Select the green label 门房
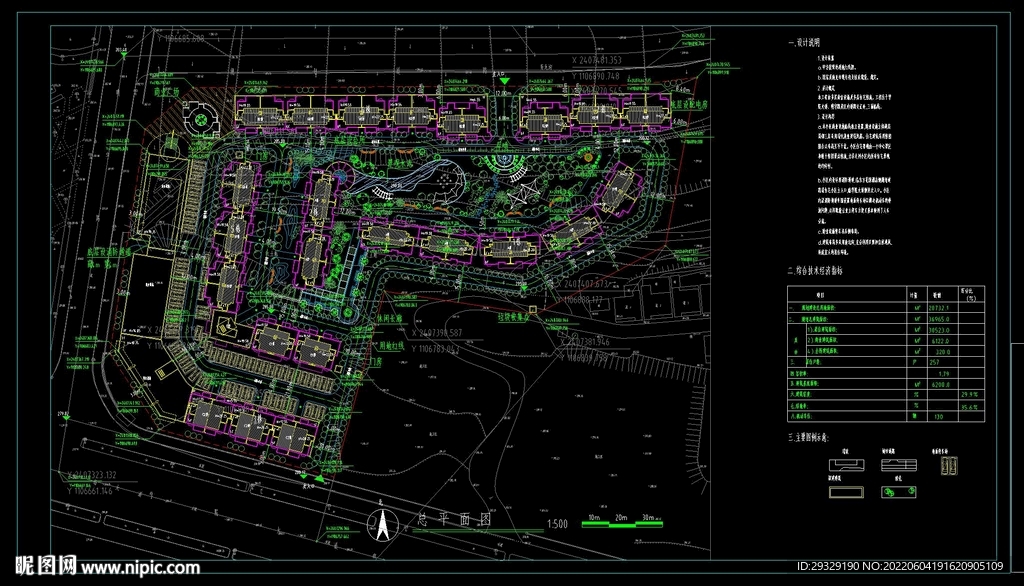 click(376, 361)
